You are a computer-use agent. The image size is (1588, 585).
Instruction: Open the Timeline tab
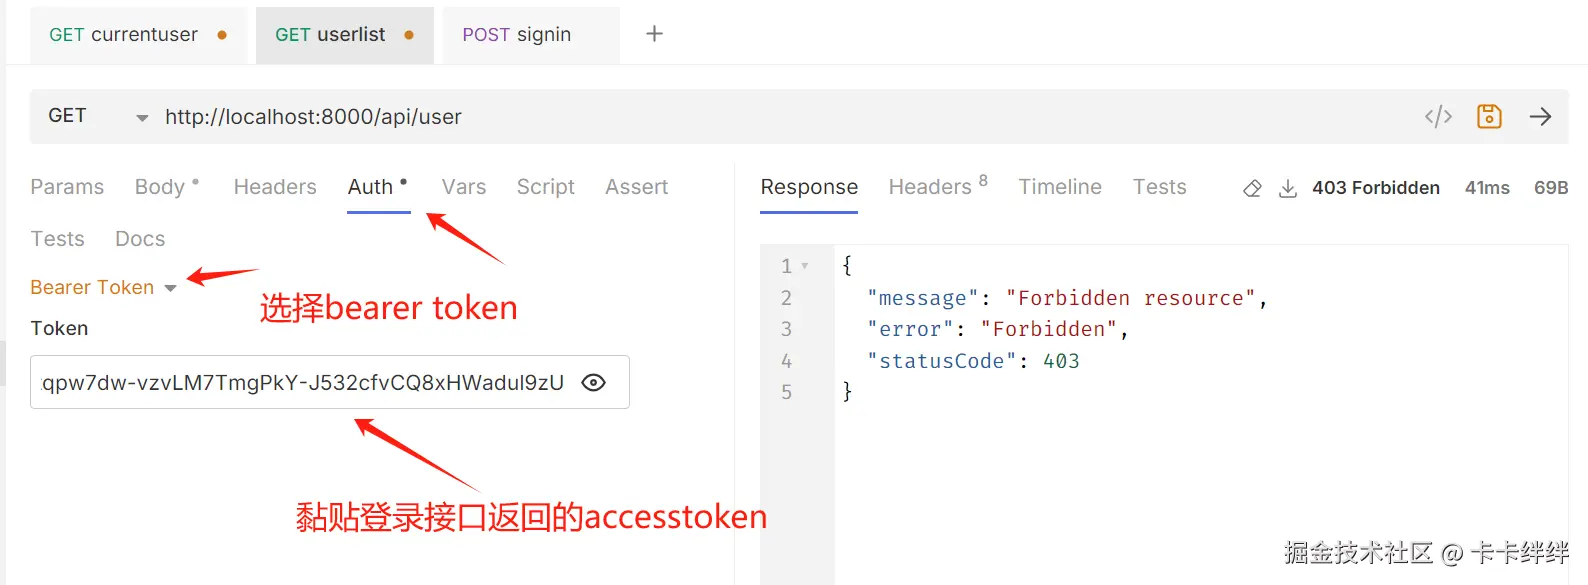pyautogui.click(x=1060, y=187)
